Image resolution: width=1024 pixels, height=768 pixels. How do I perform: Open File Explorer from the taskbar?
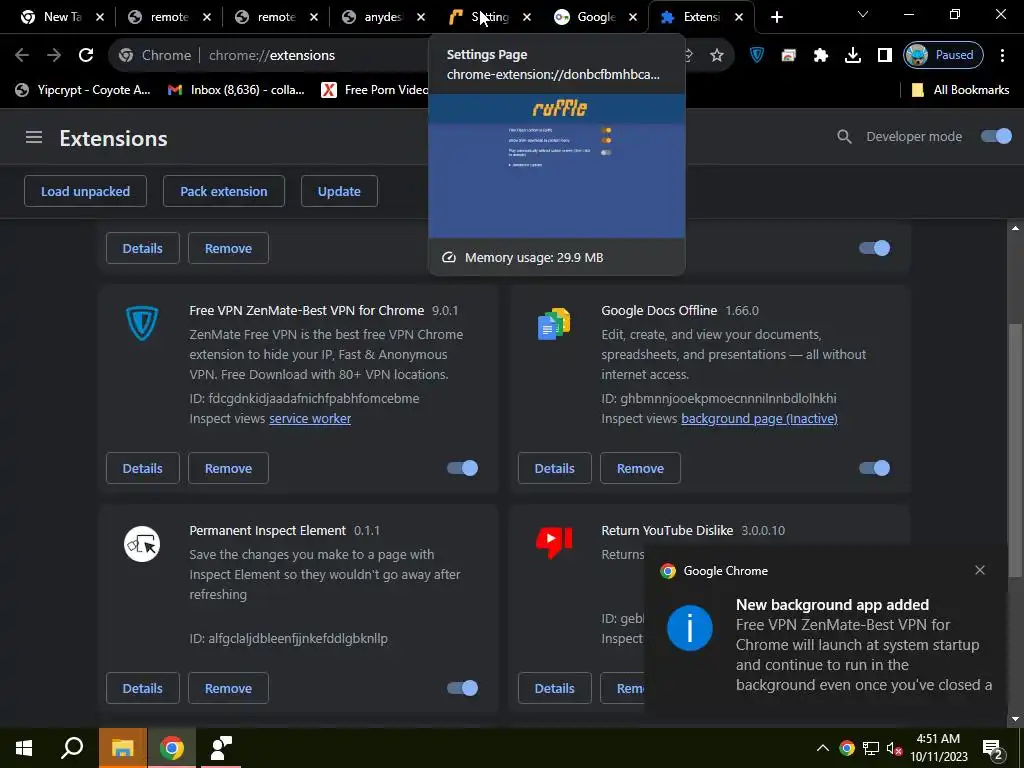click(122, 748)
